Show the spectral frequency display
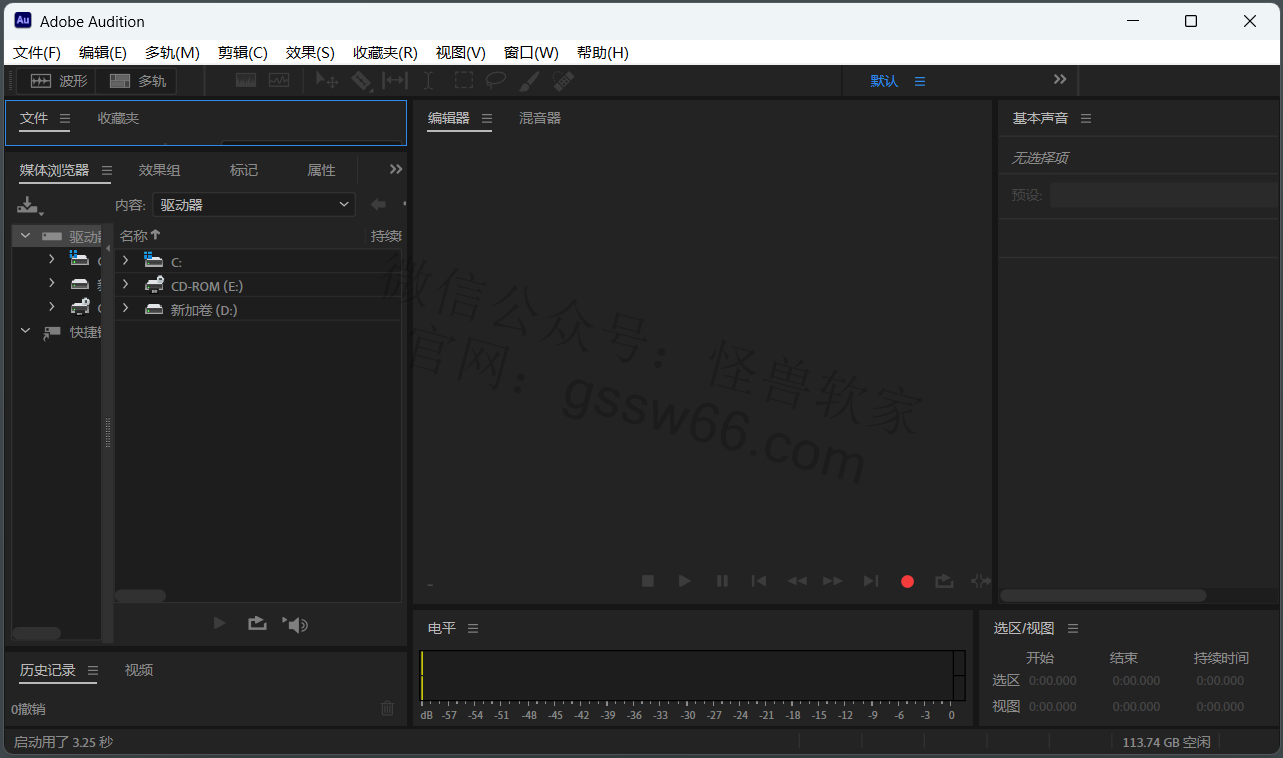Image resolution: width=1283 pixels, height=758 pixels. point(246,80)
